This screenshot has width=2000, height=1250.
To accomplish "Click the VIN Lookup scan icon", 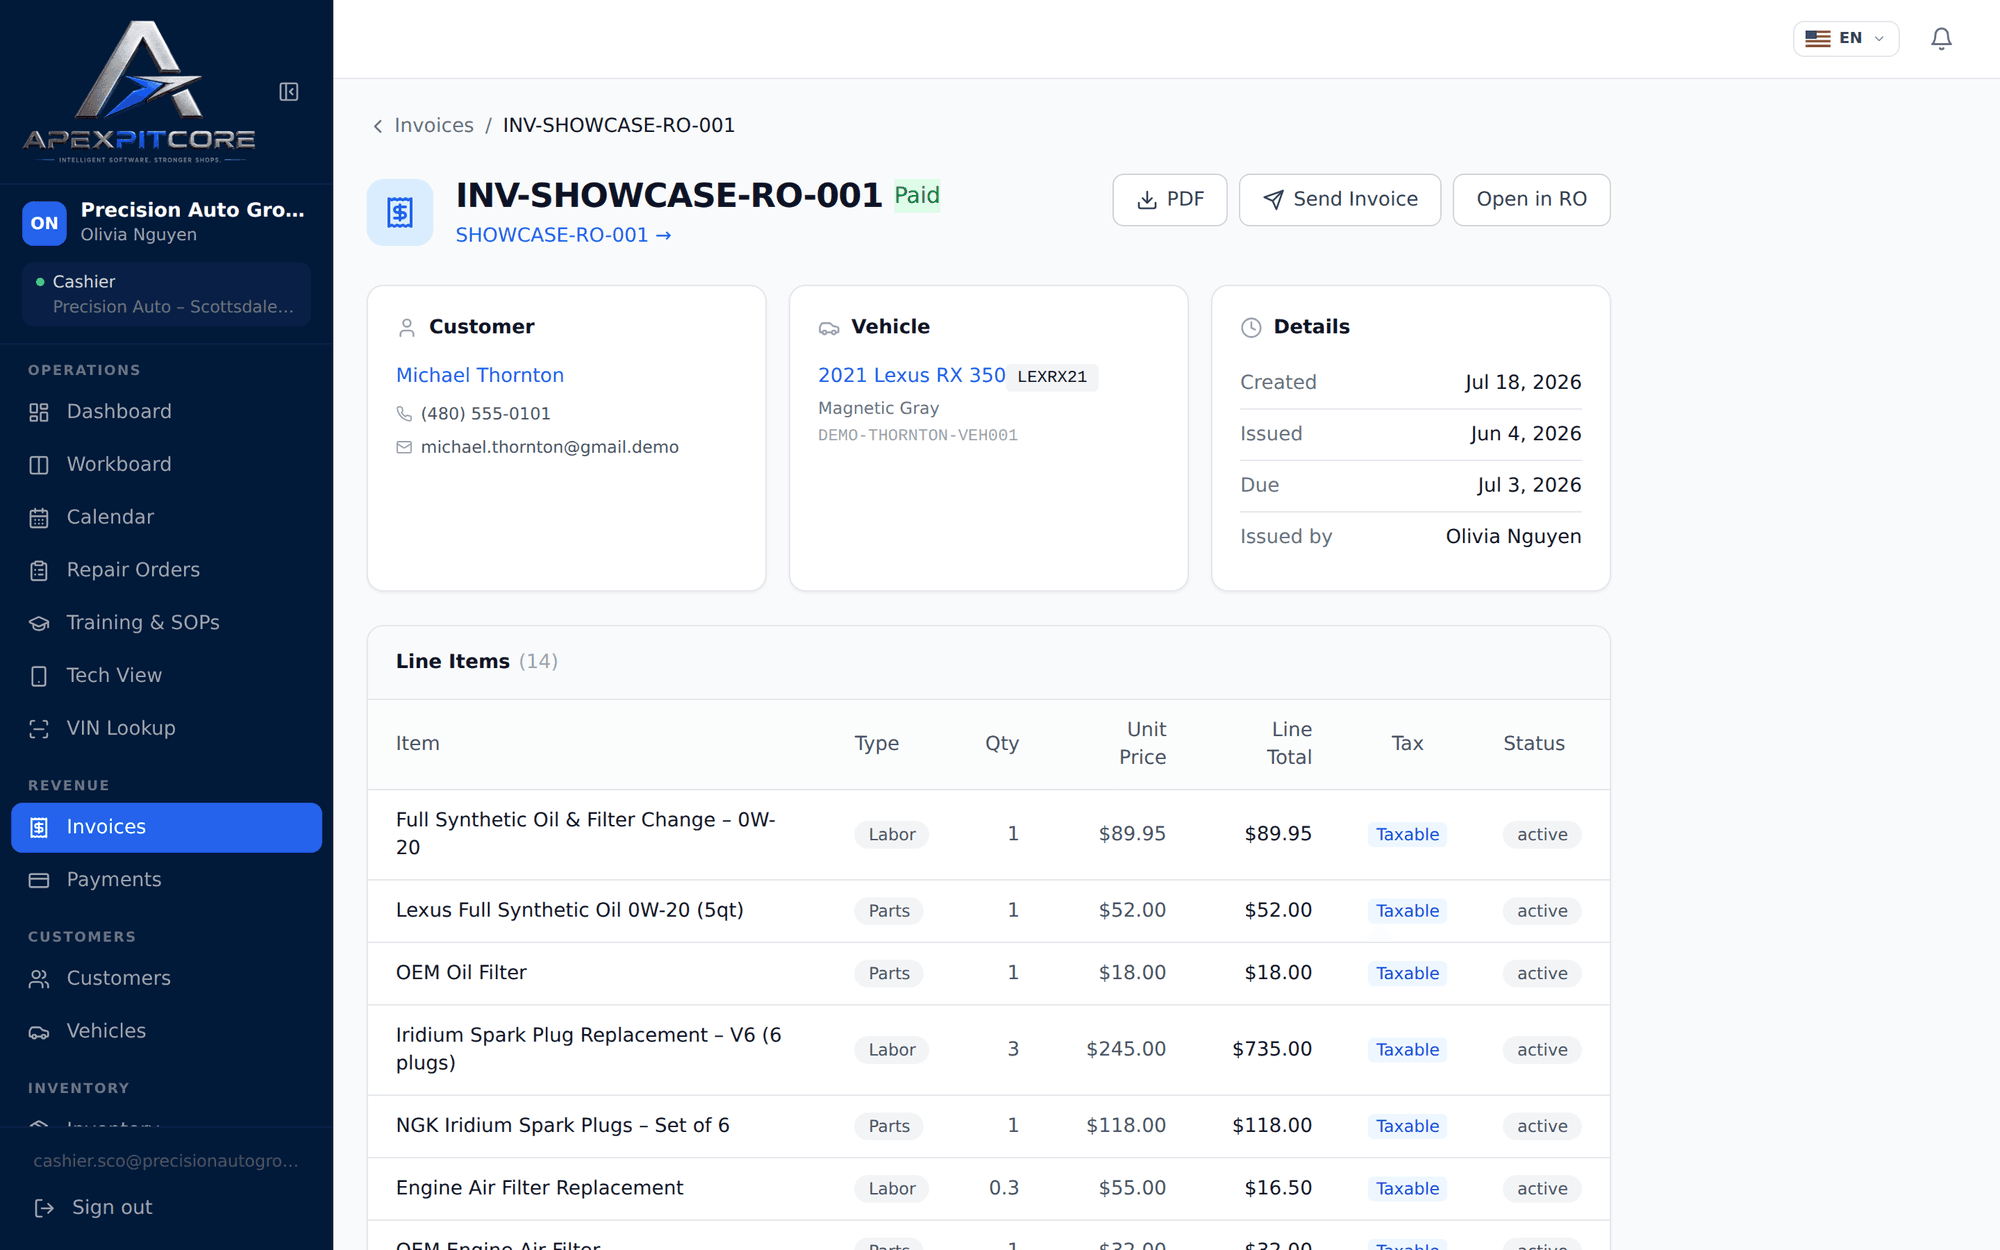I will [39, 729].
